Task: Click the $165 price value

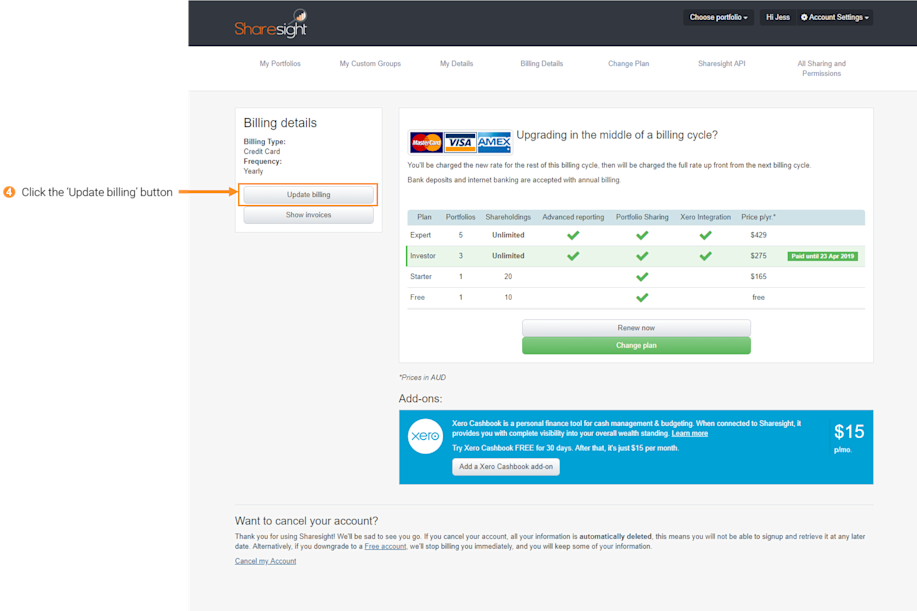Action: point(759,277)
